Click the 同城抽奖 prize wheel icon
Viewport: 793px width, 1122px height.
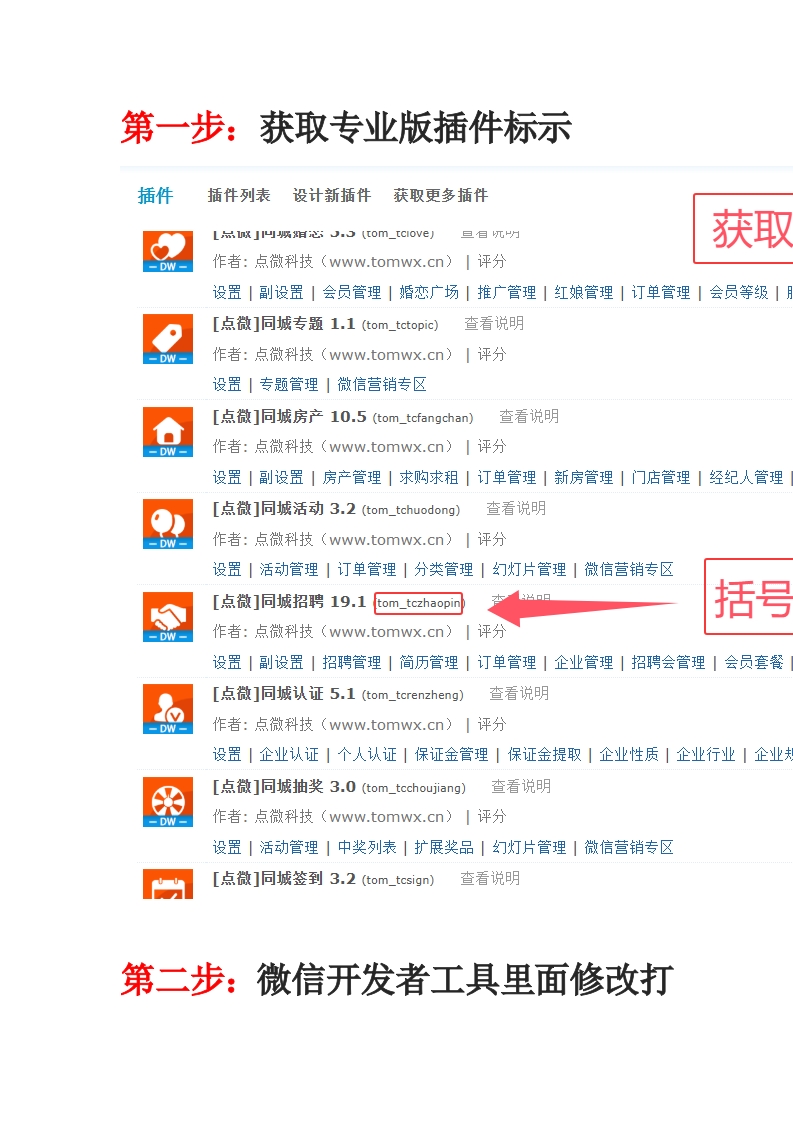click(x=167, y=802)
